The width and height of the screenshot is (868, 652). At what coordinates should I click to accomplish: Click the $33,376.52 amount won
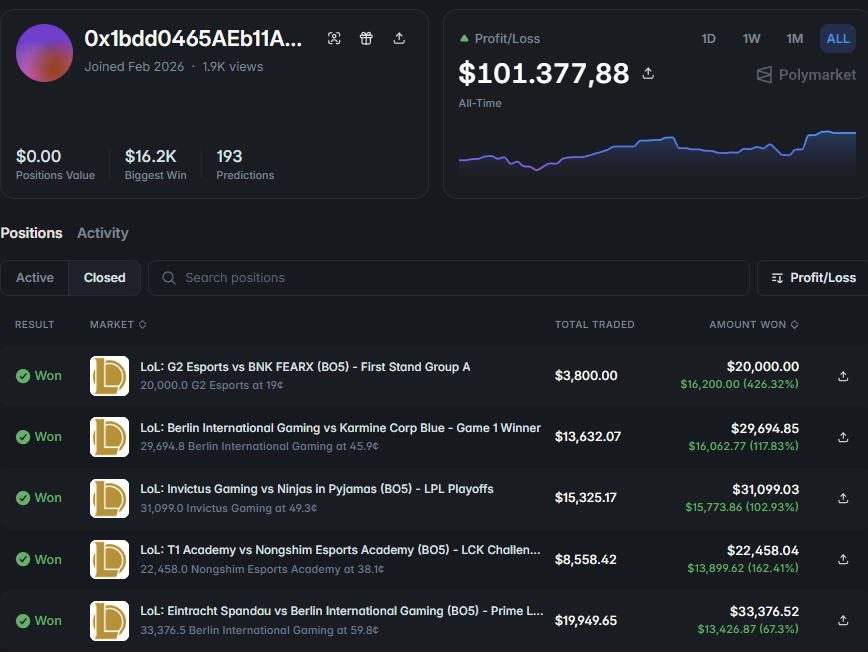tap(764, 612)
